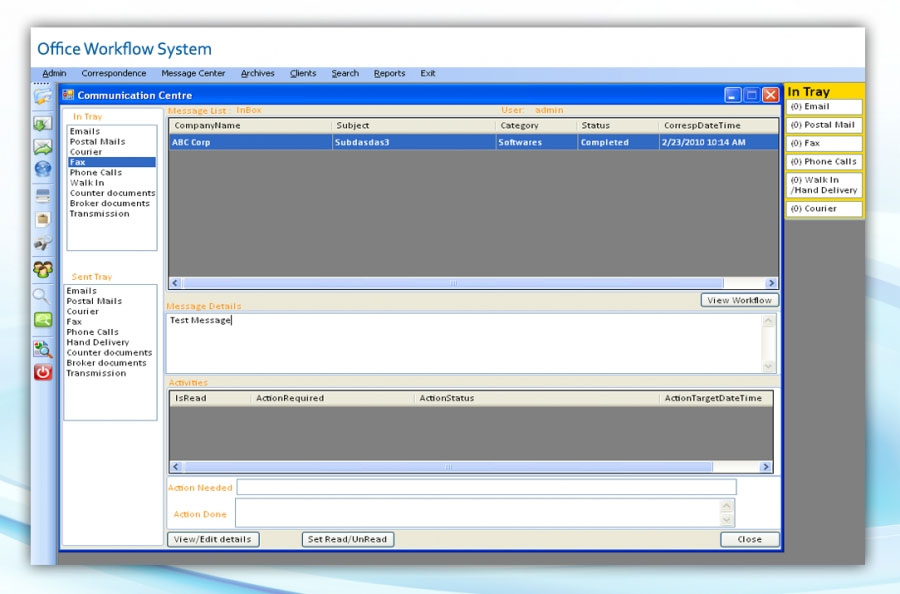Select Postal Mails in the In Tray list

coord(97,142)
